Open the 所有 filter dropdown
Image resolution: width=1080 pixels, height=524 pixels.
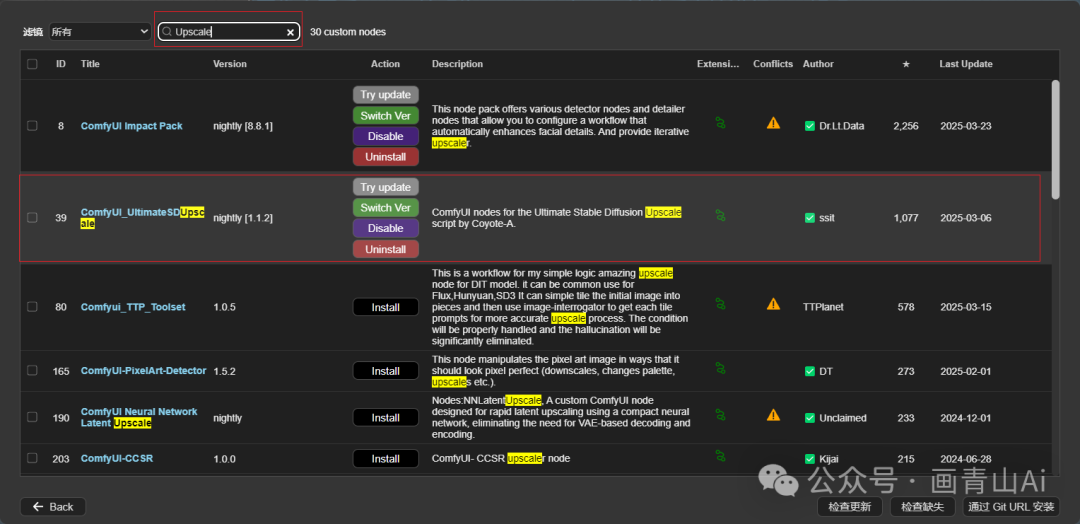(x=100, y=32)
